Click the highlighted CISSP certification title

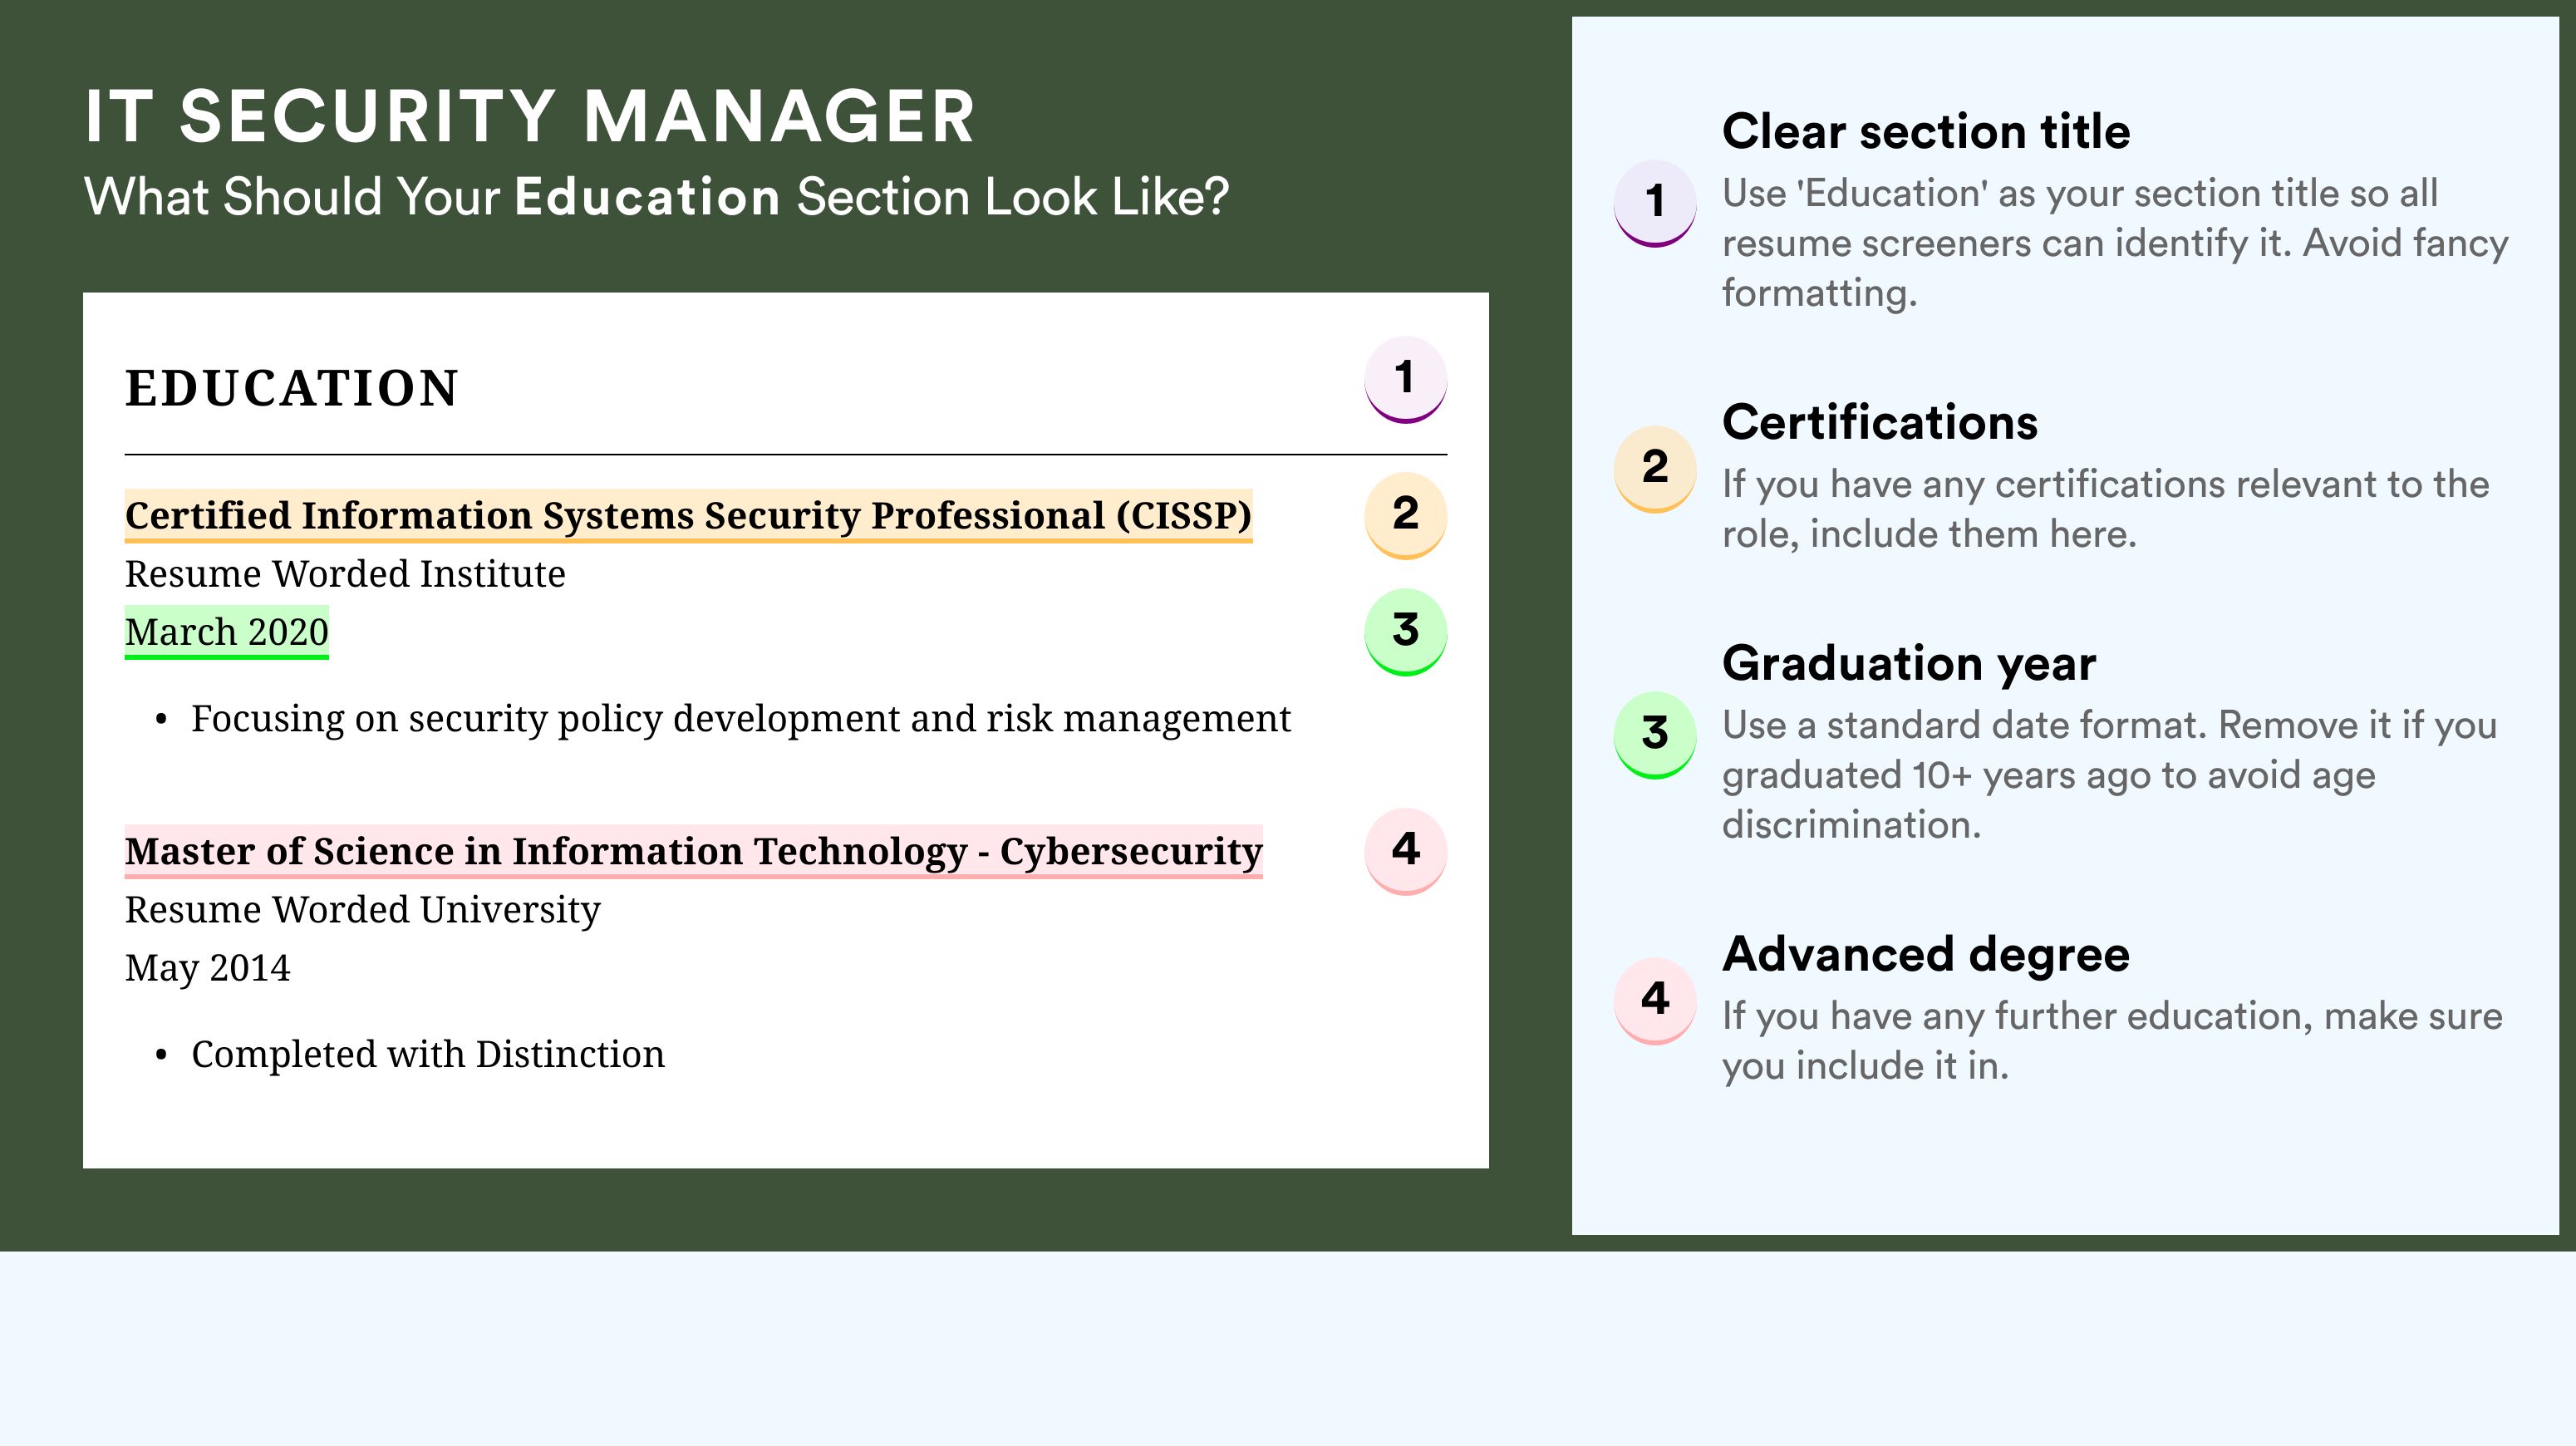point(688,516)
